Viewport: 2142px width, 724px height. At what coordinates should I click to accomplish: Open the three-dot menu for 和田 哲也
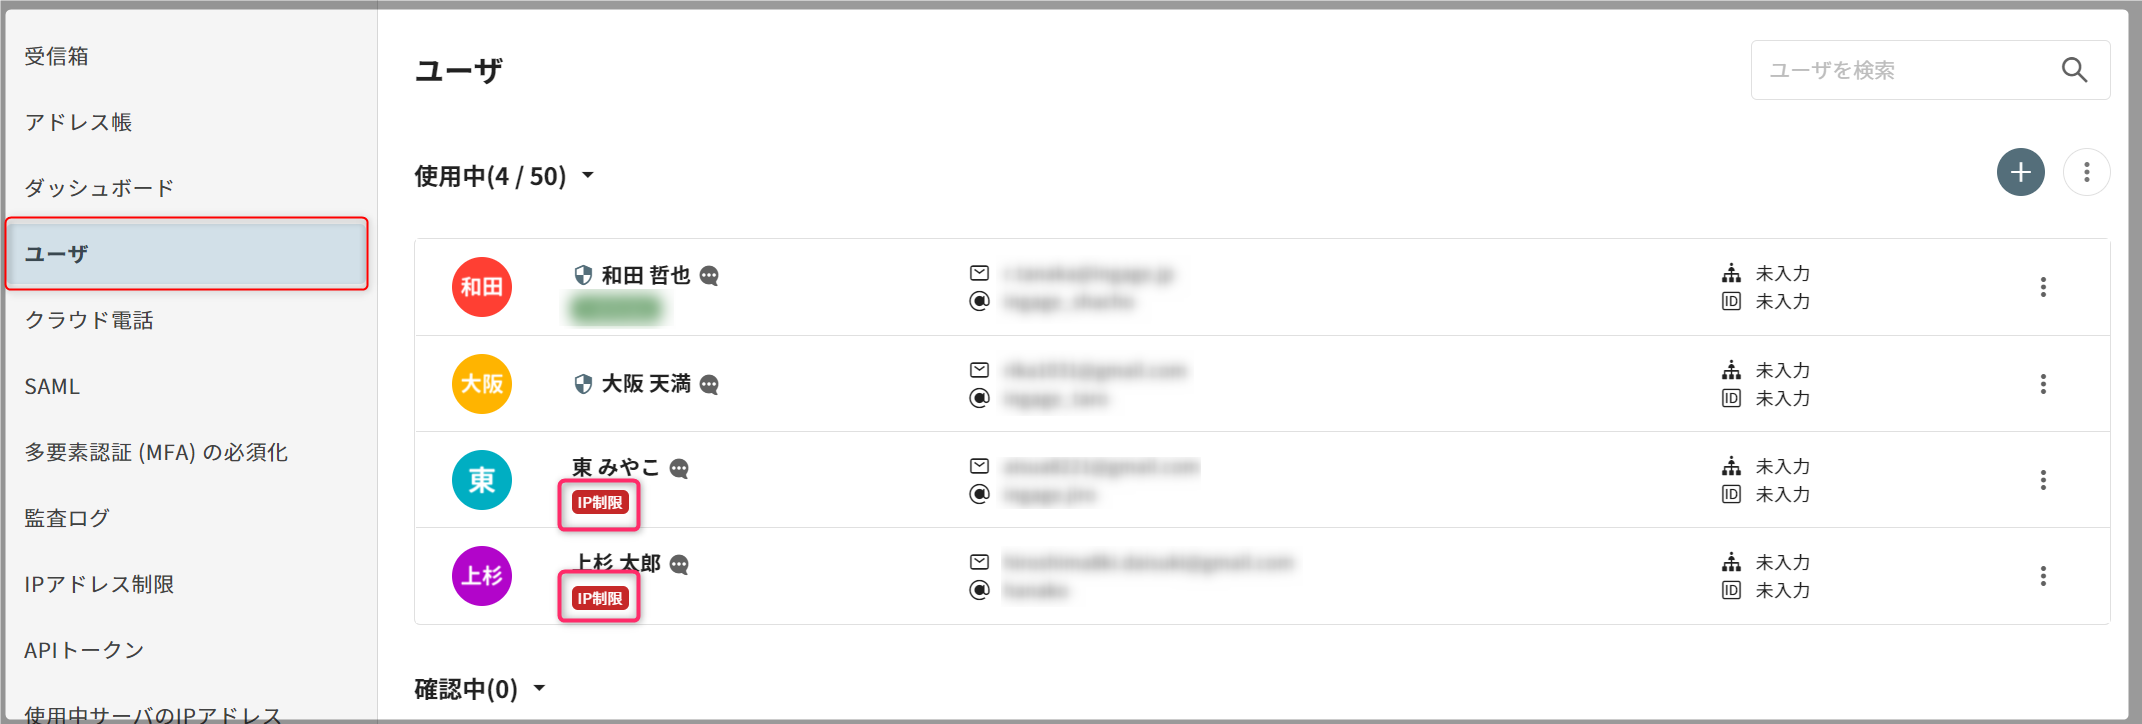point(2043,287)
